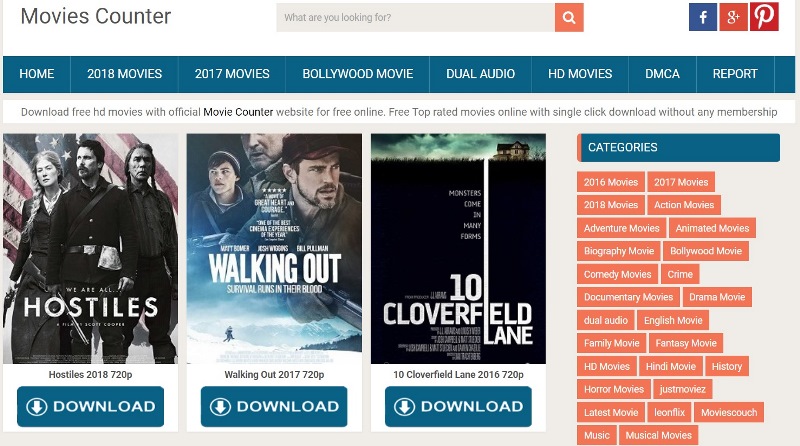
Task: Click the 'Hostiles 2018 720p' title
Action: (90, 375)
